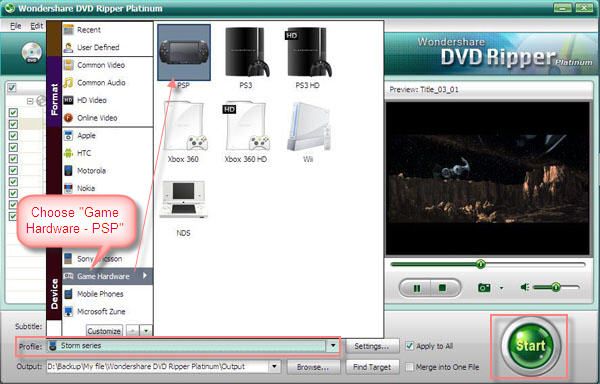Click the preview video image
Screen dimensions: 600x384
coord(488,178)
